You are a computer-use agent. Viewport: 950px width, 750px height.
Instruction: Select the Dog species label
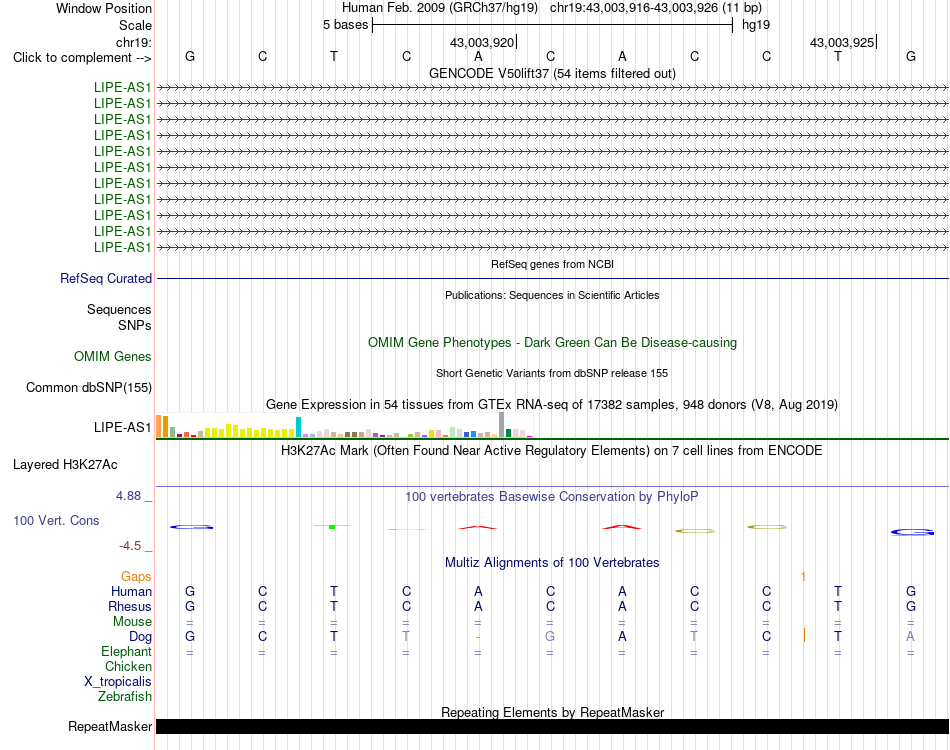140,637
